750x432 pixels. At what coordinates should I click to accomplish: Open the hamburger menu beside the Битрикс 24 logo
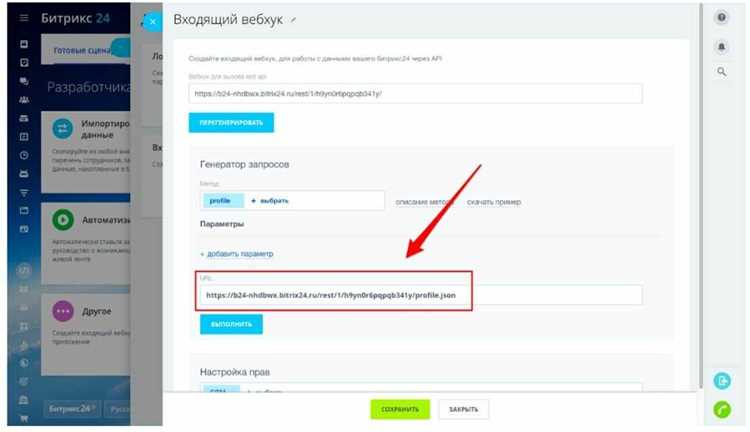[x=24, y=18]
